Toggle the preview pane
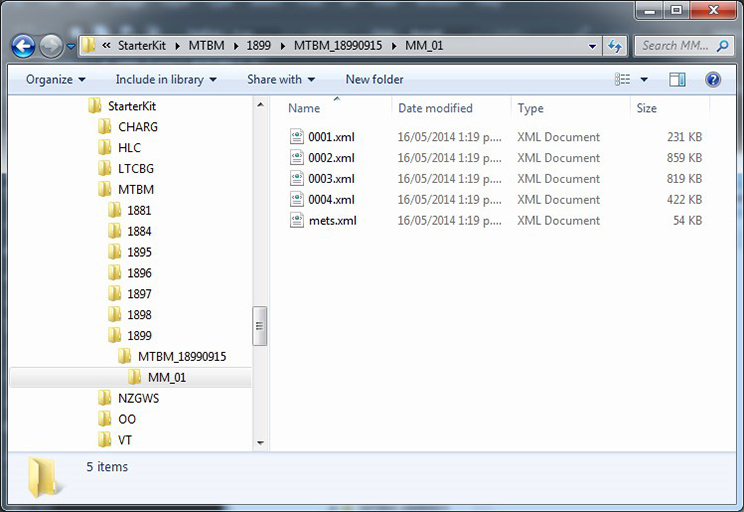 coord(677,79)
